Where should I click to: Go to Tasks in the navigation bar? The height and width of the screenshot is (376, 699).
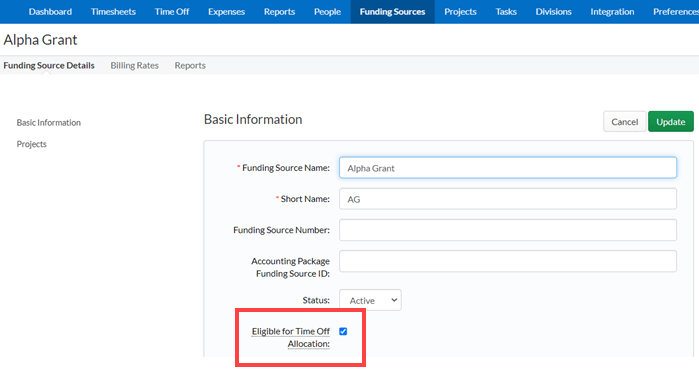tap(506, 12)
